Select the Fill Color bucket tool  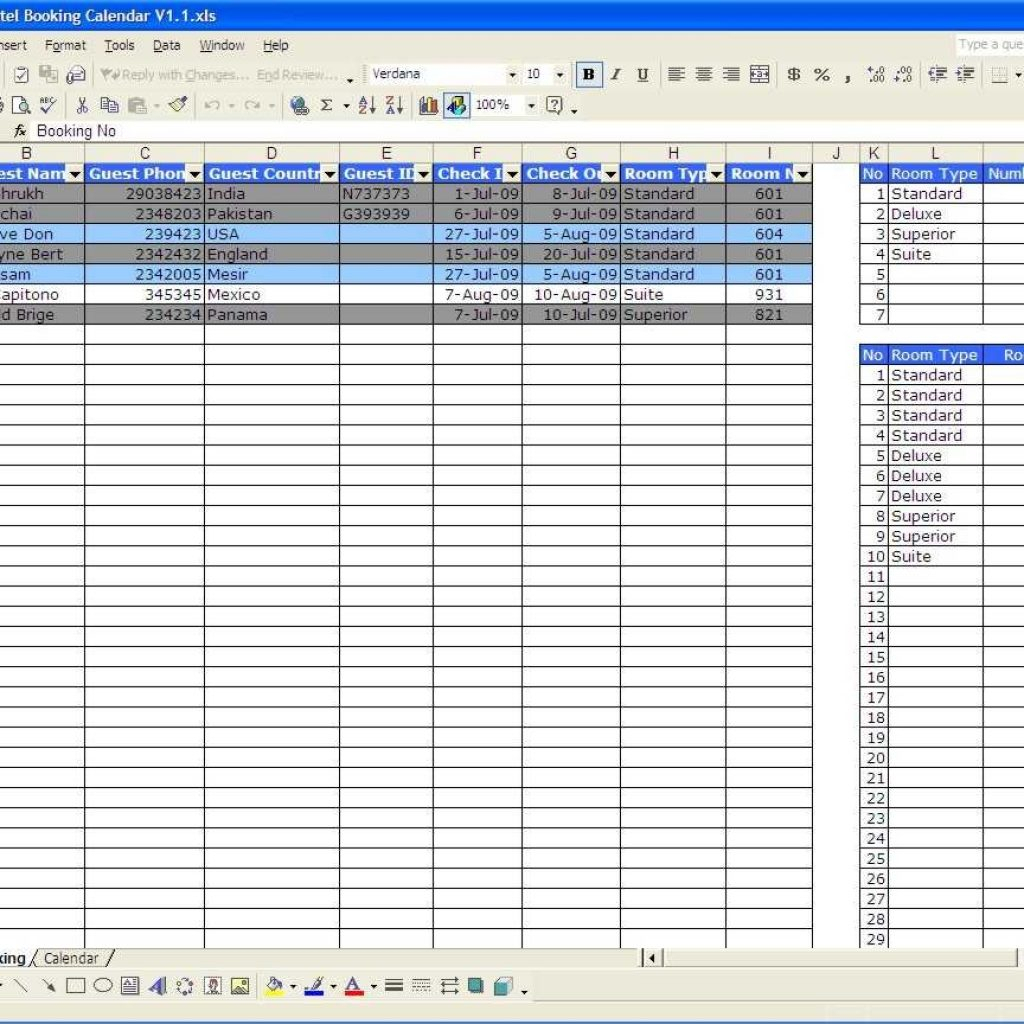(275, 987)
